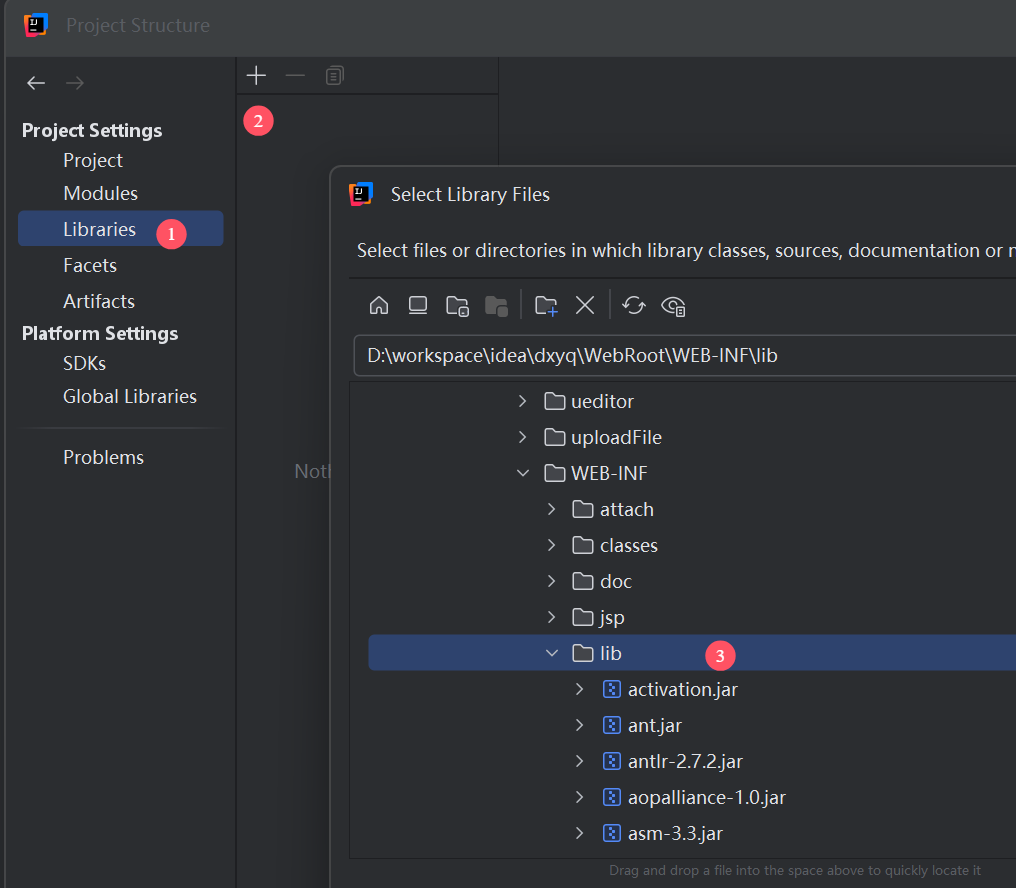Open Modules in Project Settings
The image size is (1016, 888).
click(100, 194)
